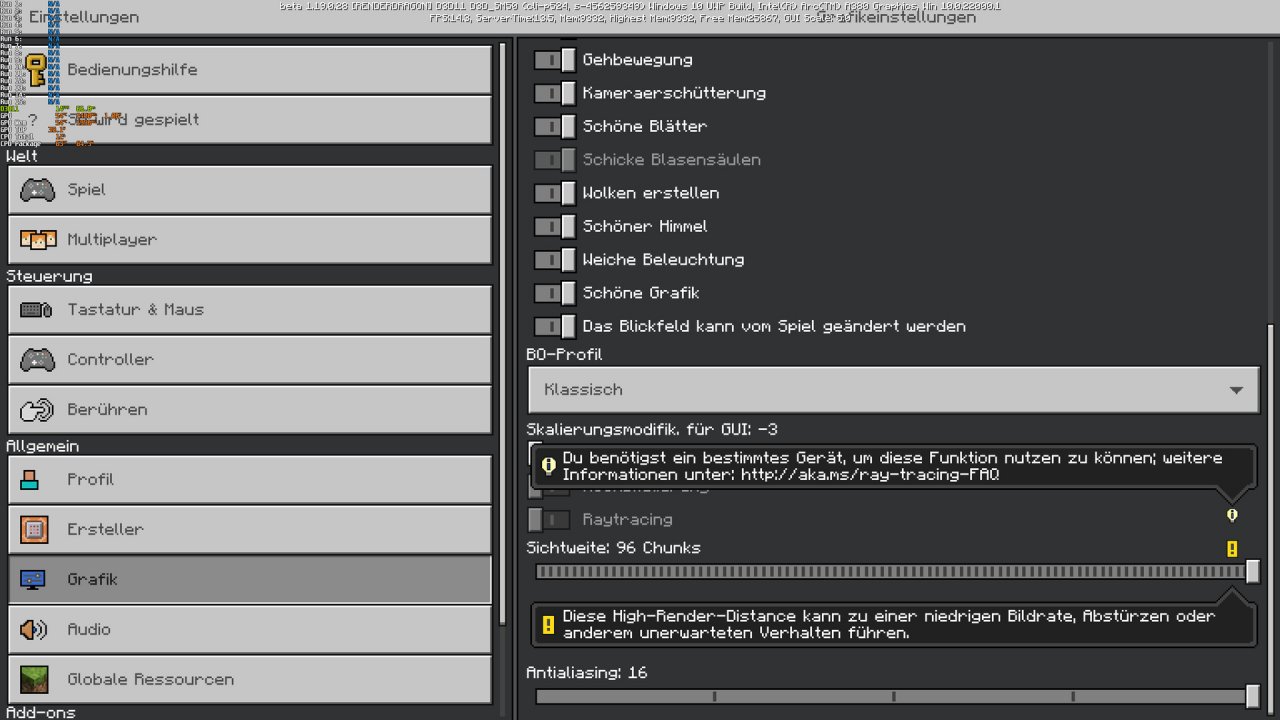The width and height of the screenshot is (1280, 720).
Task: Open the Spiel settings section
Action: coord(250,190)
